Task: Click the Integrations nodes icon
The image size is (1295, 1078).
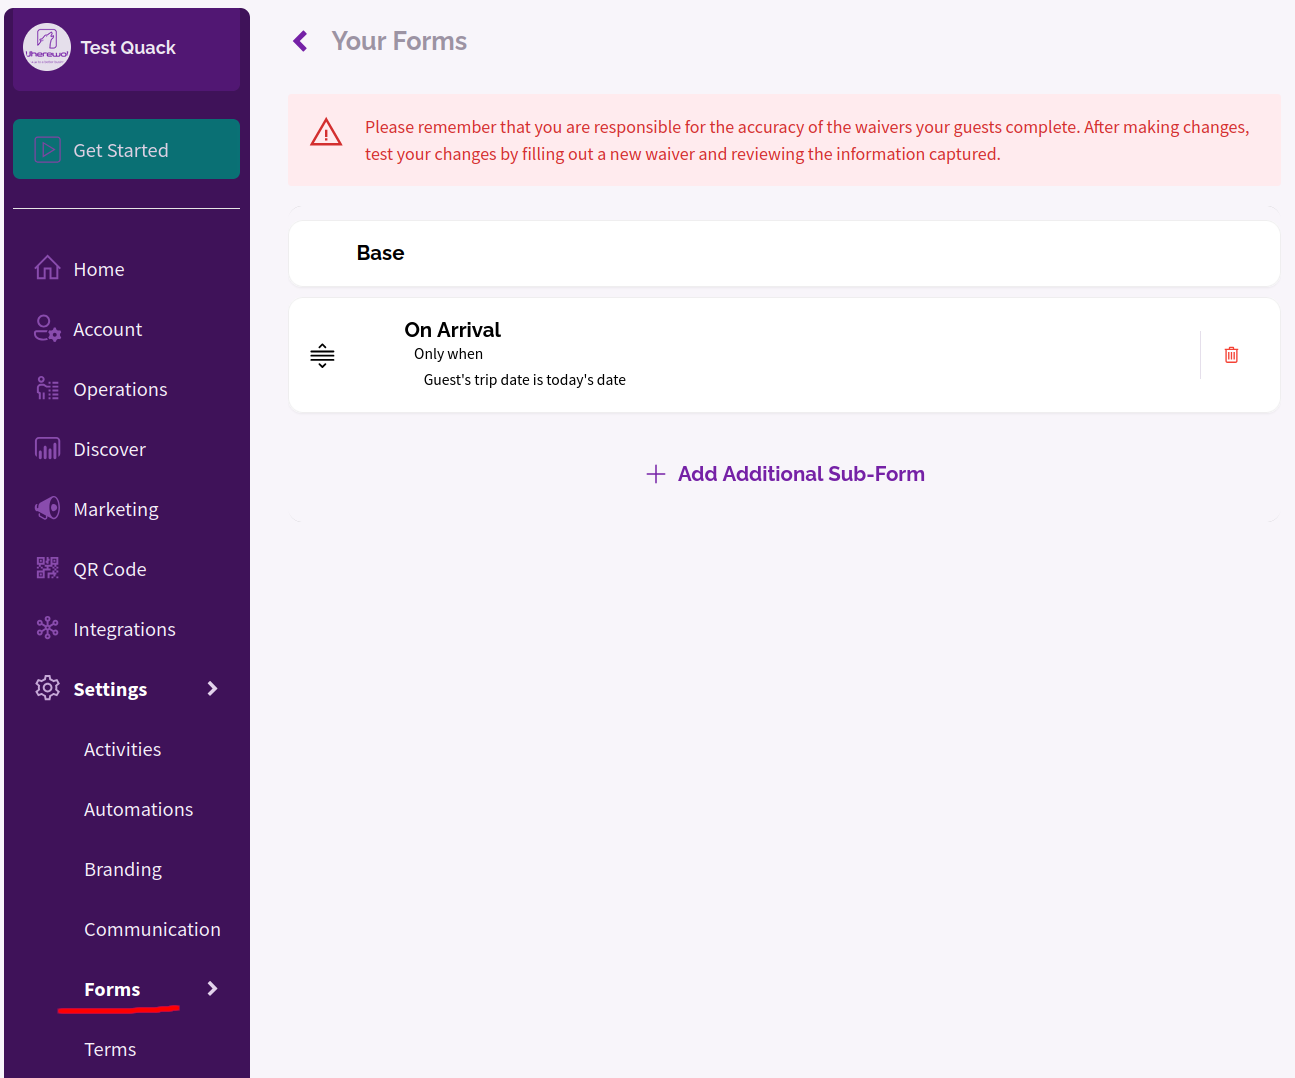Action: (47, 628)
